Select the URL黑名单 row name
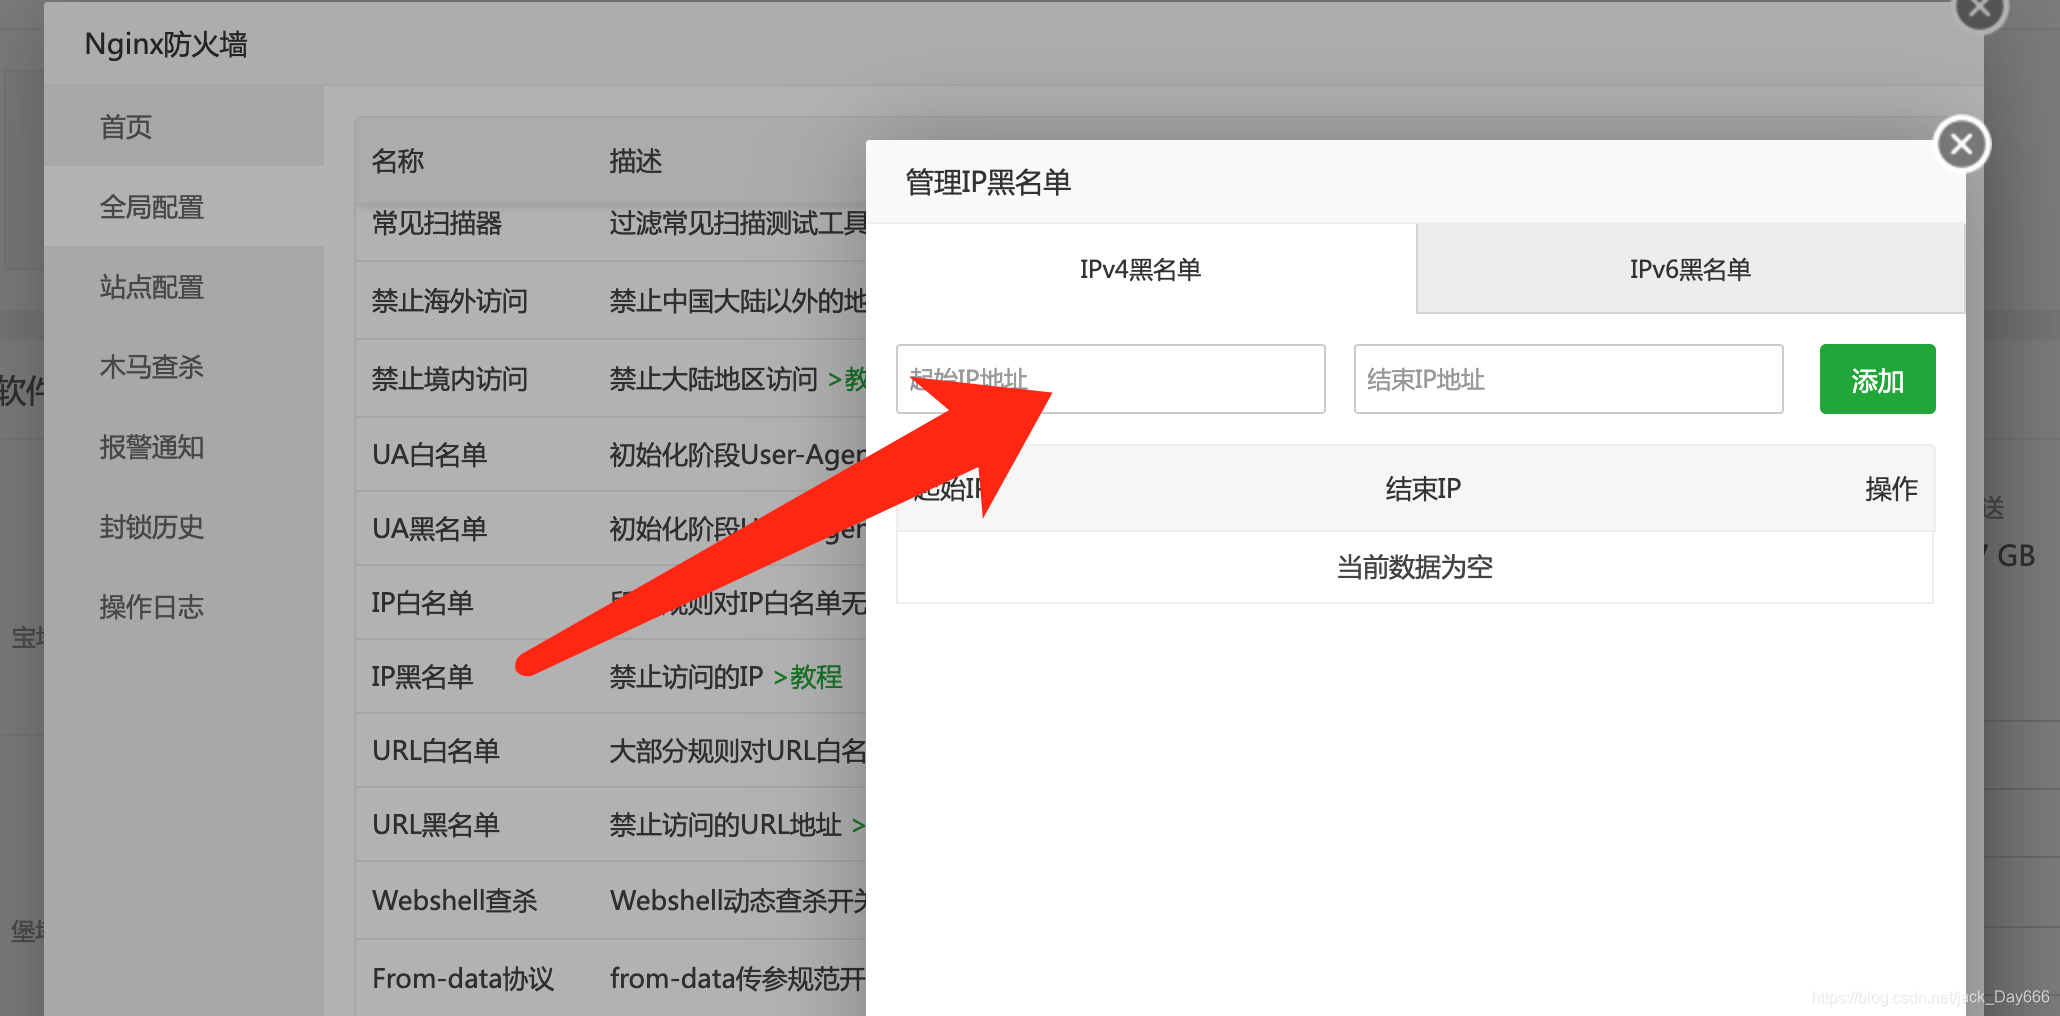 click(x=436, y=825)
